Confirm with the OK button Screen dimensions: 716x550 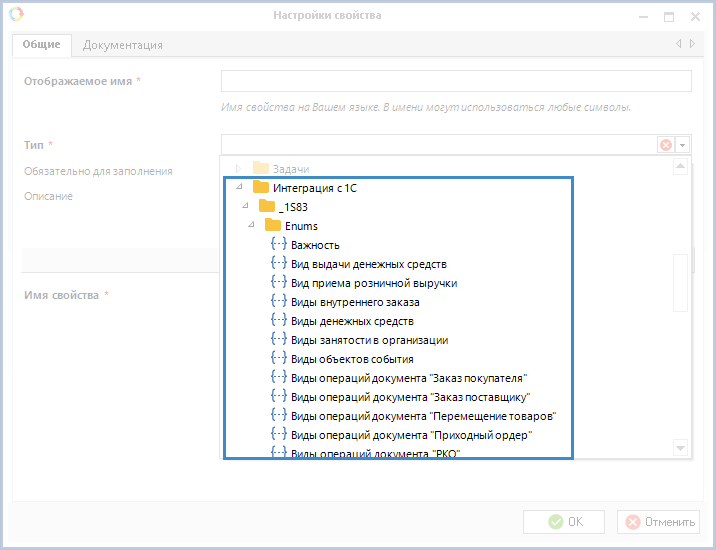[564, 522]
